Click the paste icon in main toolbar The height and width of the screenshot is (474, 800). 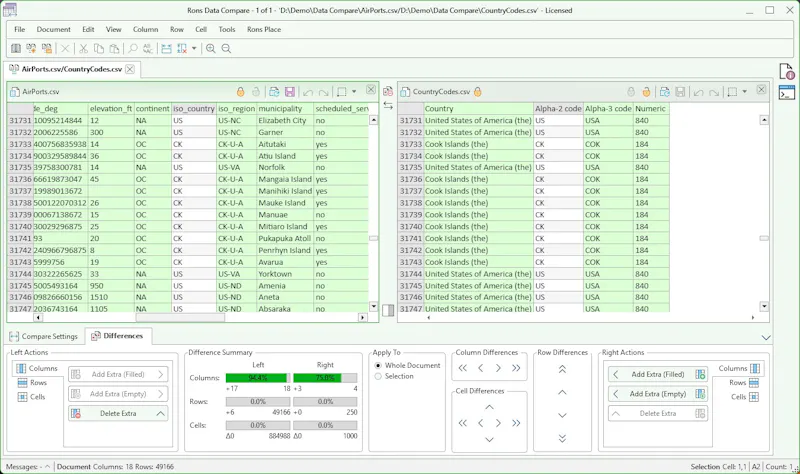[x=114, y=48]
